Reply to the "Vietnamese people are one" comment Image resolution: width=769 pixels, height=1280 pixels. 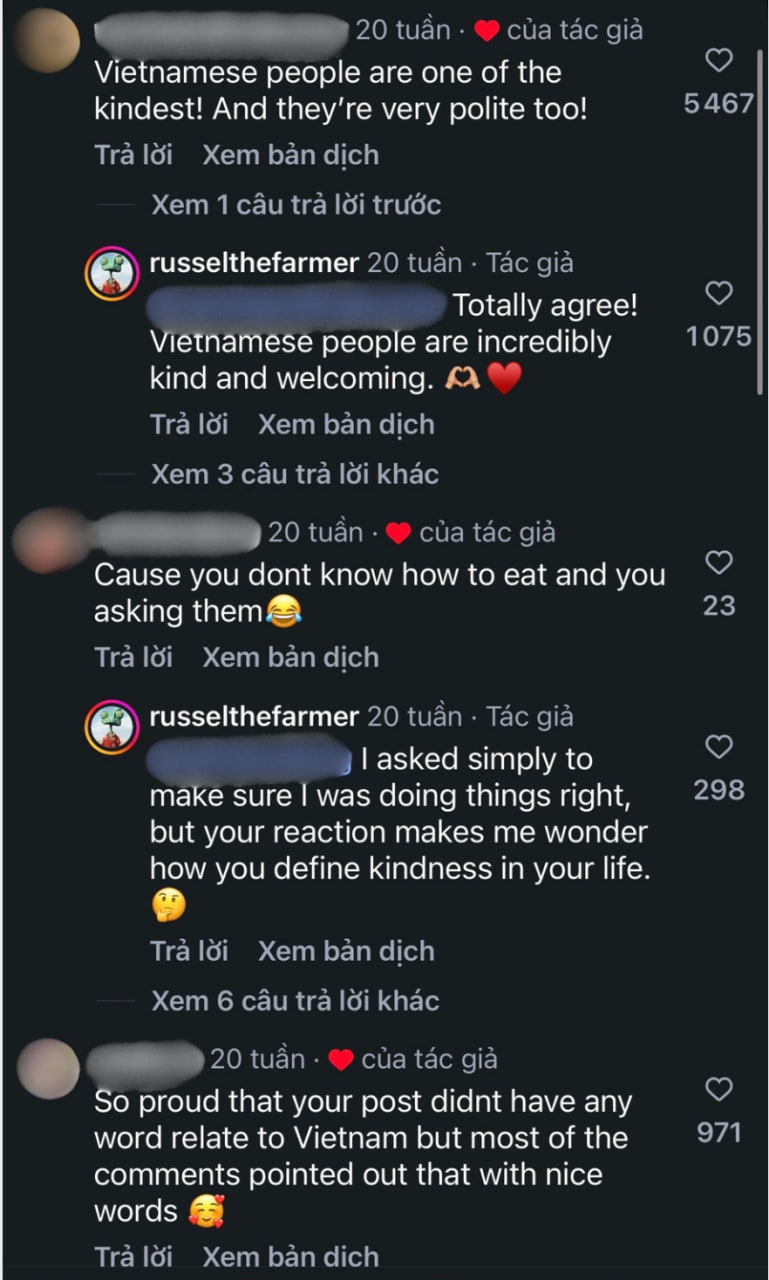coord(133,155)
